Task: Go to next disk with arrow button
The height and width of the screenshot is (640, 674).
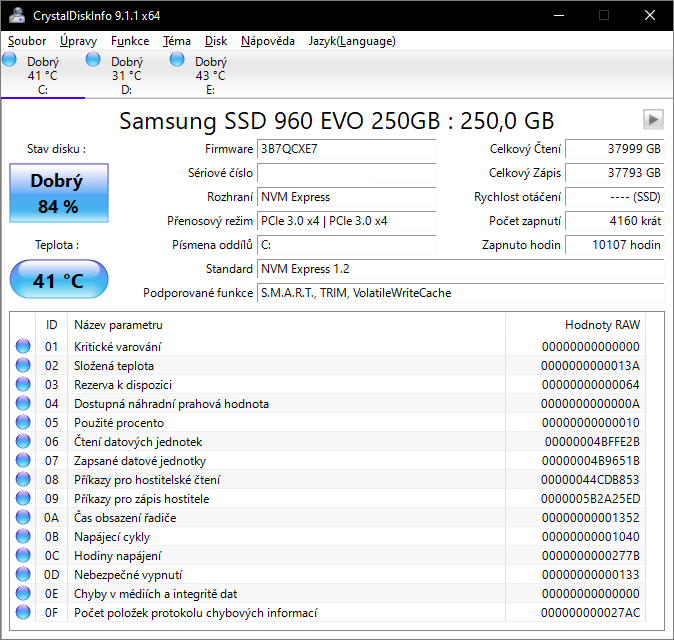Action: tap(653, 119)
